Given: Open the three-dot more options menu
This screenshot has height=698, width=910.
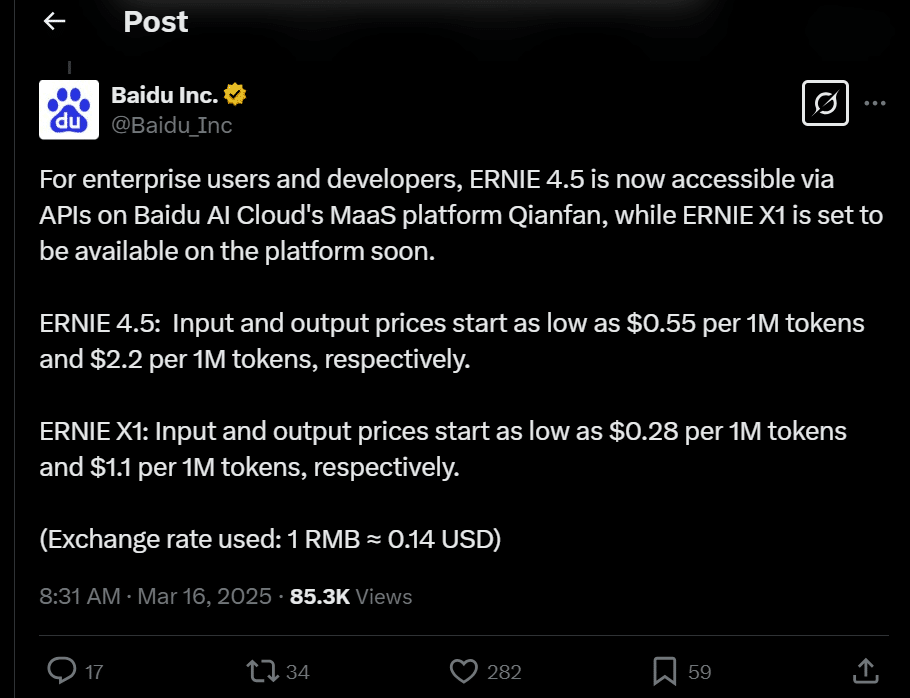Looking at the screenshot, I should tap(875, 103).
